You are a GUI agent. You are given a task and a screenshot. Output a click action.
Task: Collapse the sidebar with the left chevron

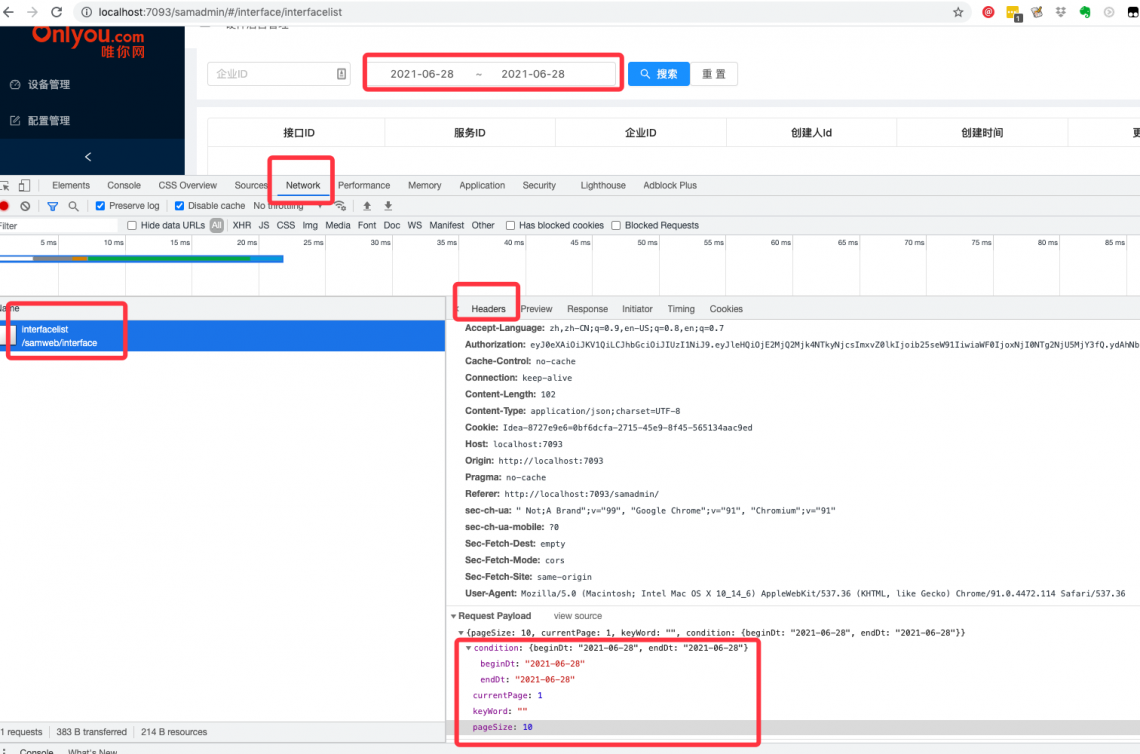pos(88,157)
